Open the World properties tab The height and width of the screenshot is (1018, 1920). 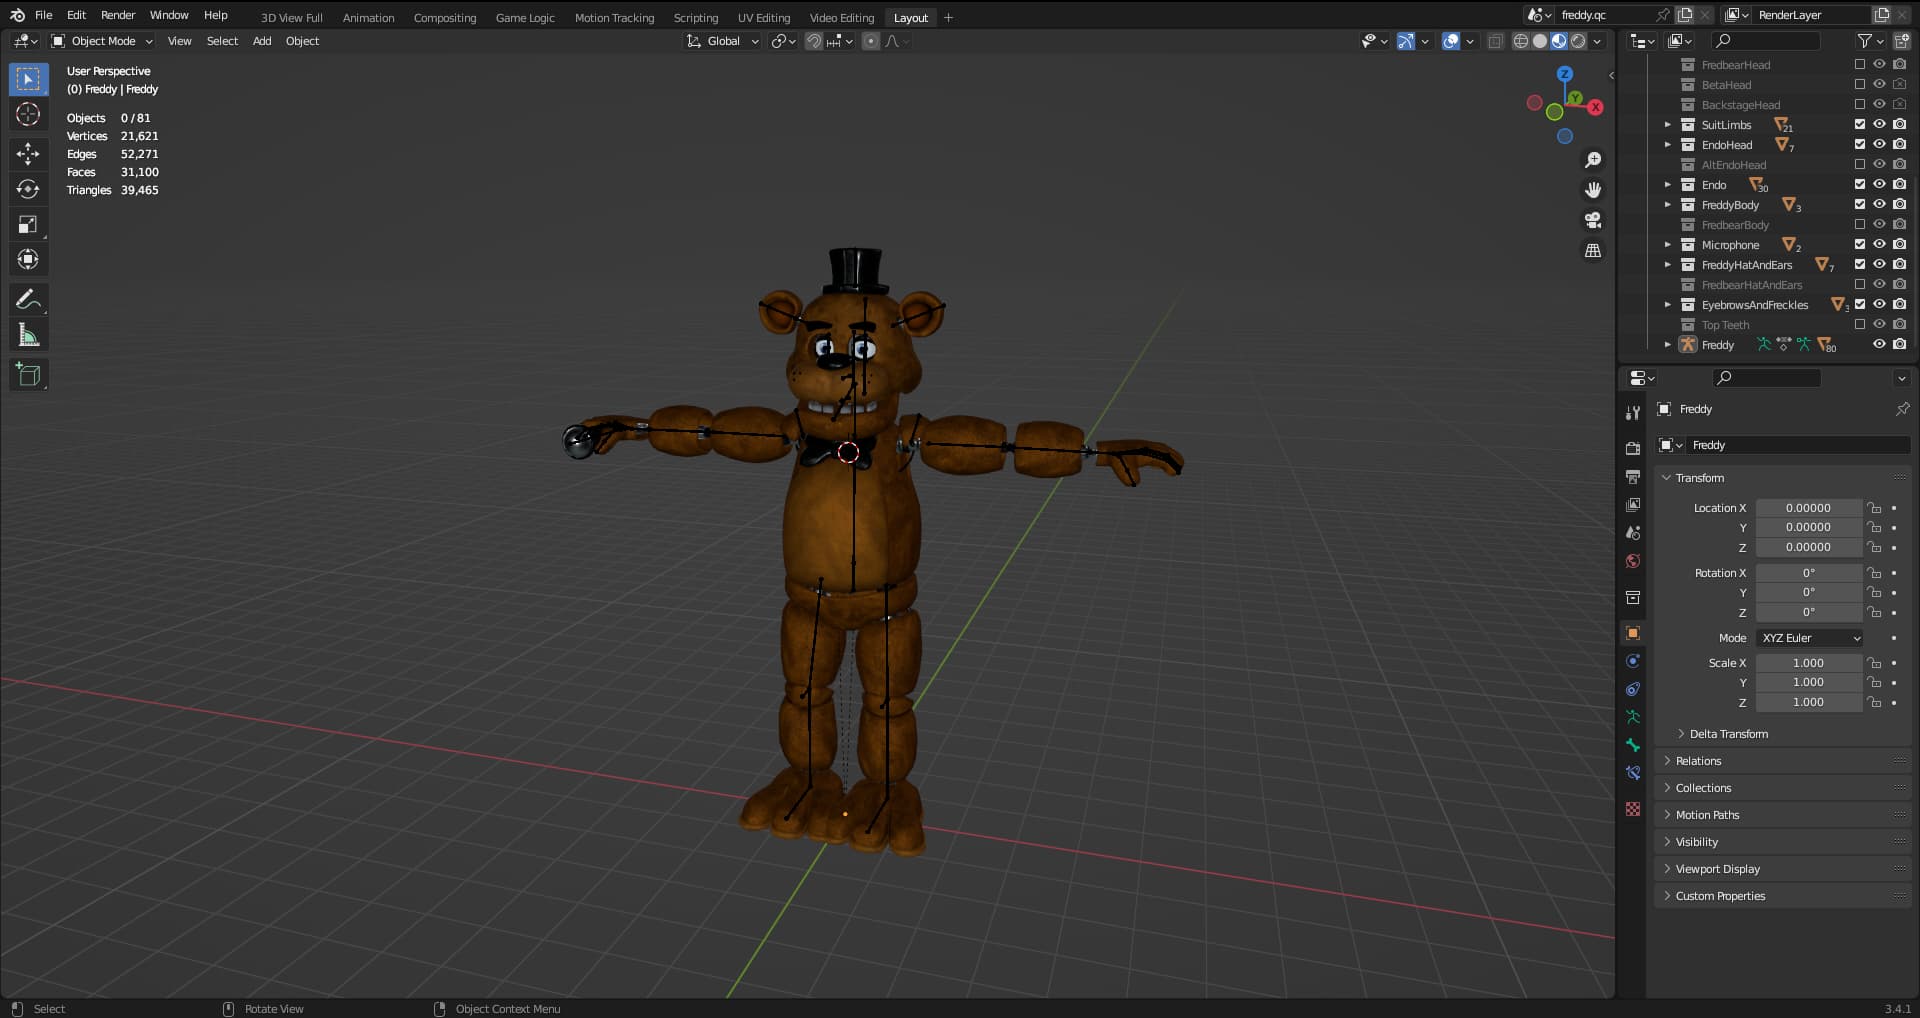point(1633,561)
